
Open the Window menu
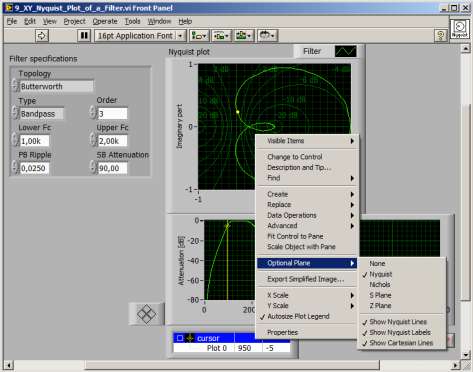(159, 21)
